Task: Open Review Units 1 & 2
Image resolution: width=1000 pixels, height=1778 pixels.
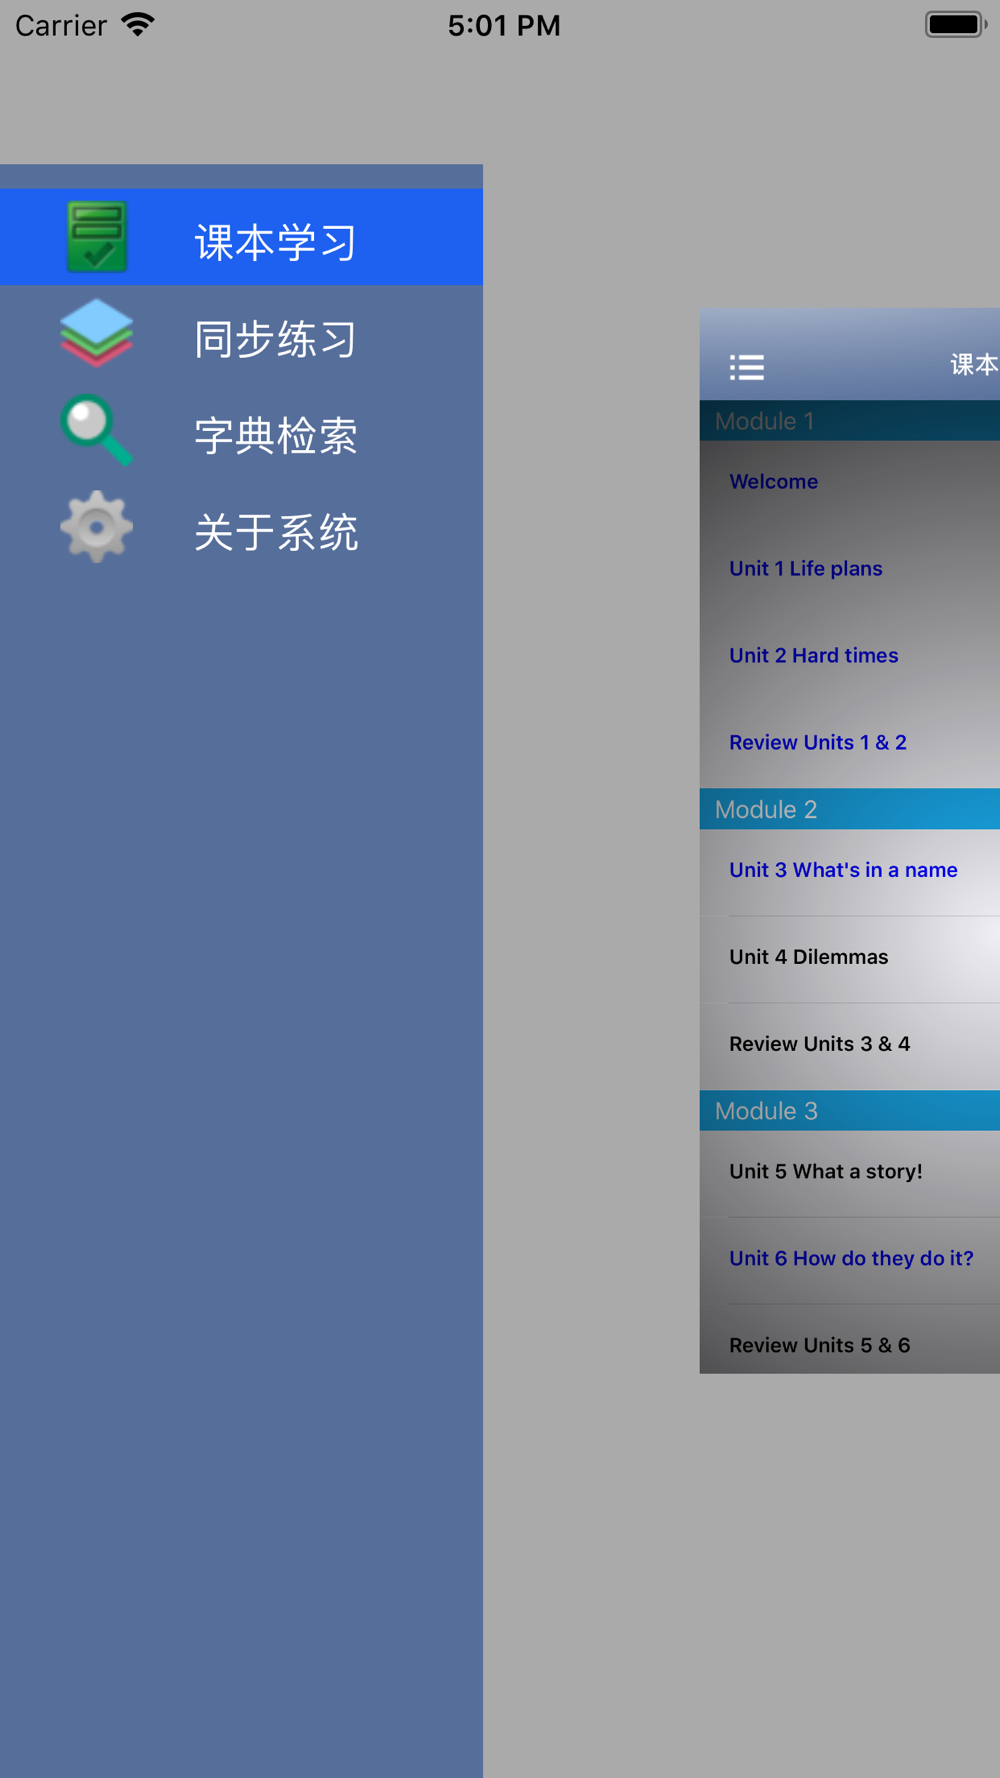Action: point(850,743)
